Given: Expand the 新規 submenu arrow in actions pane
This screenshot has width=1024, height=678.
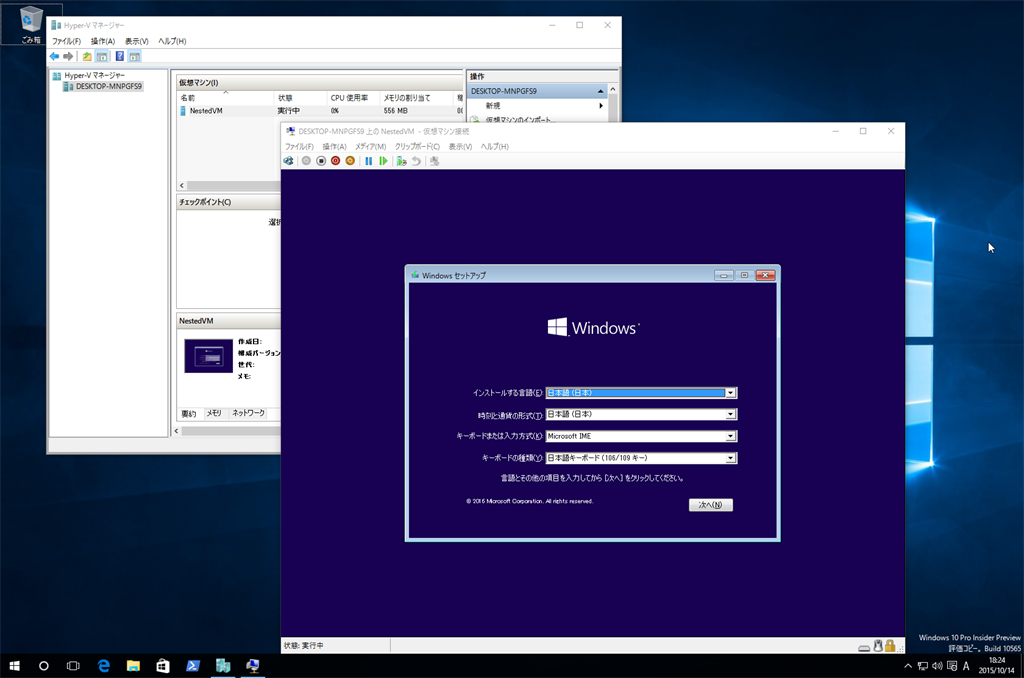Looking at the screenshot, I should (601, 105).
